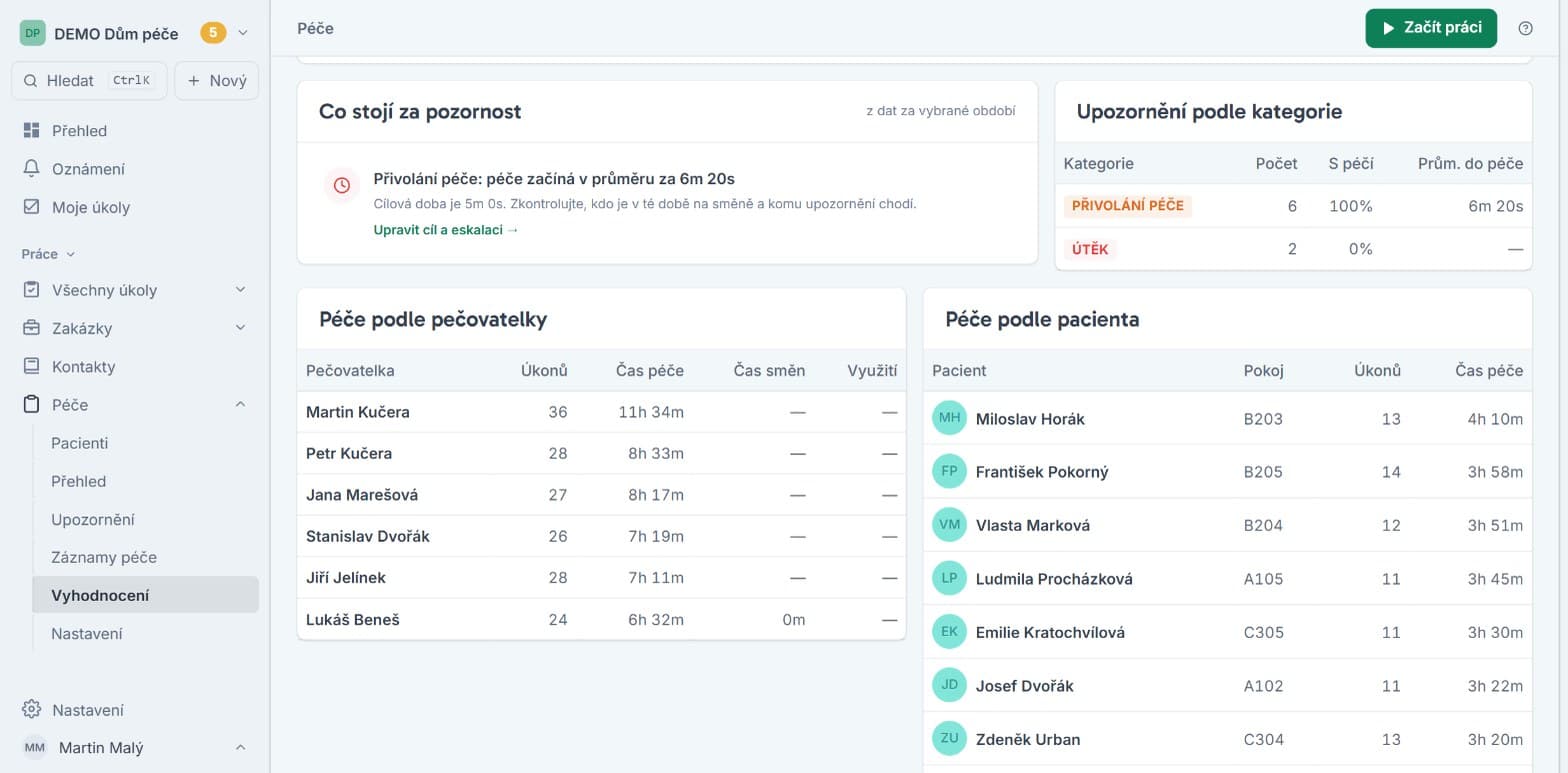This screenshot has height=773, width=1568.
Task: Click the Přehled dashboard icon in sidebar
Action: 32,131
